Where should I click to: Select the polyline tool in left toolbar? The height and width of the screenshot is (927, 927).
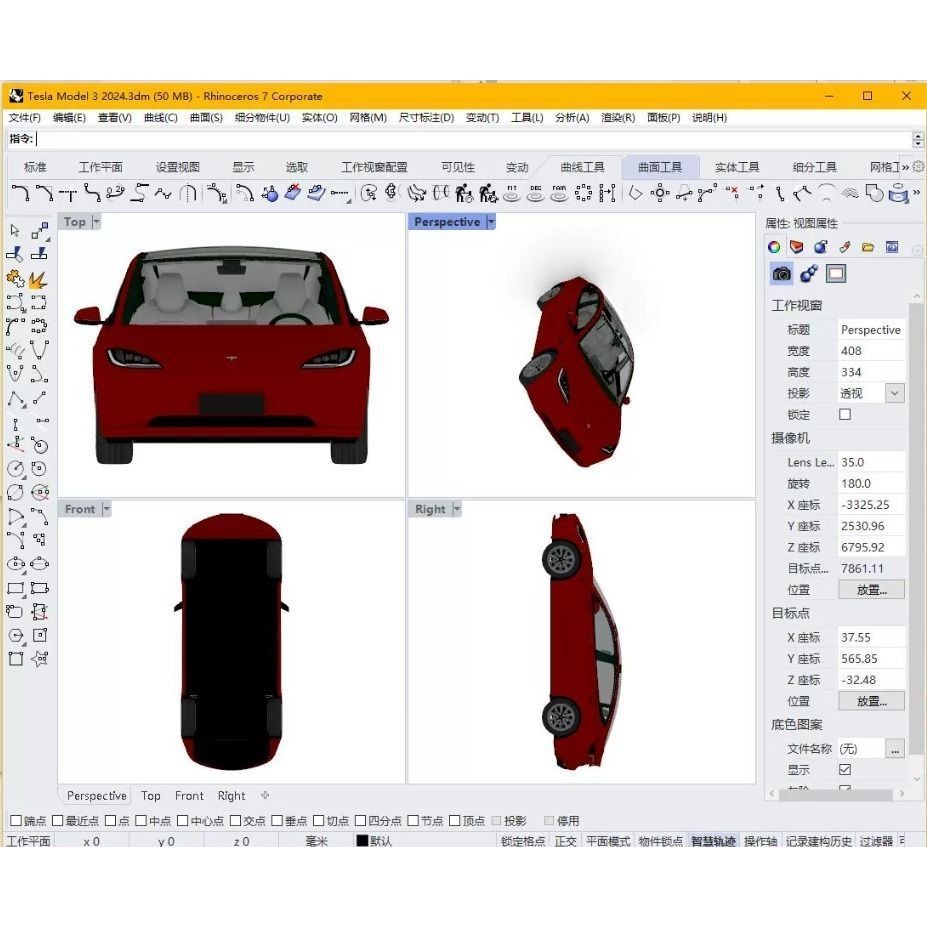(16, 399)
